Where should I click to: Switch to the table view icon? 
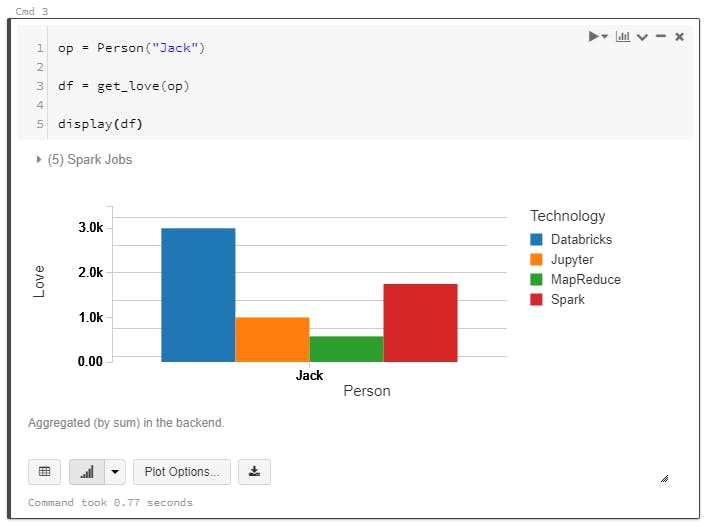[x=44, y=472]
